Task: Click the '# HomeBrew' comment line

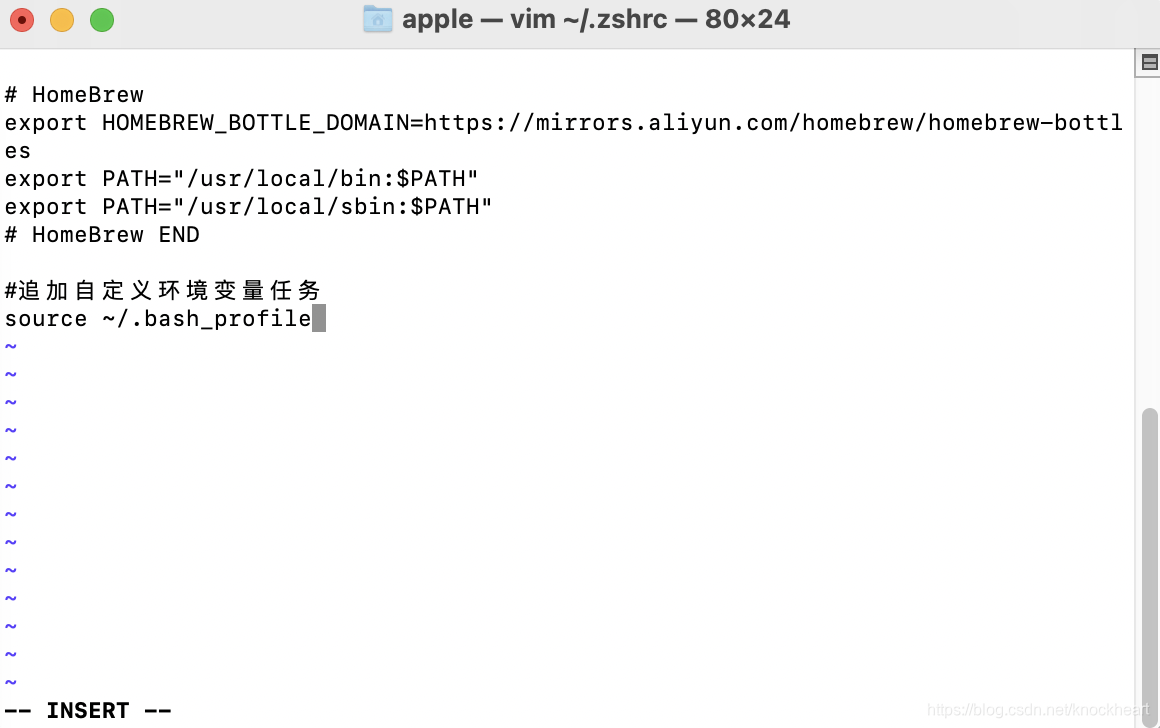Action: click(74, 94)
